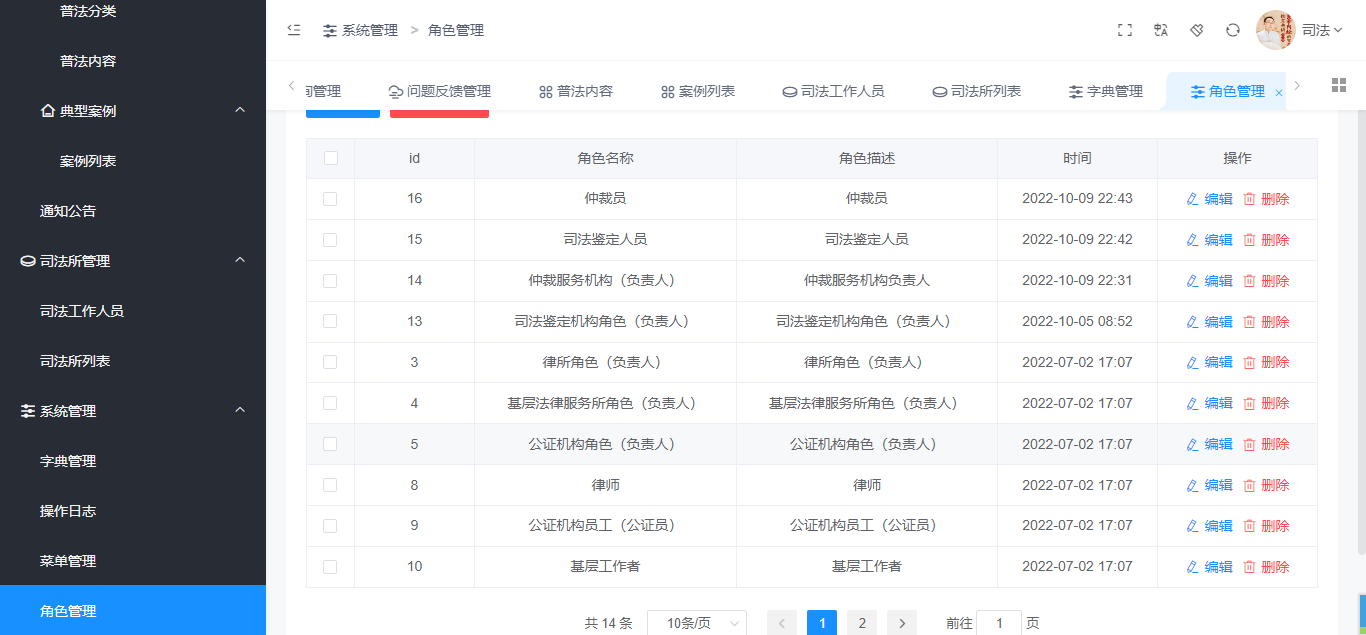This screenshot has height=635, width=1366.
Task: Check the row checkbox for 律师
Action: pyautogui.click(x=330, y=485)
